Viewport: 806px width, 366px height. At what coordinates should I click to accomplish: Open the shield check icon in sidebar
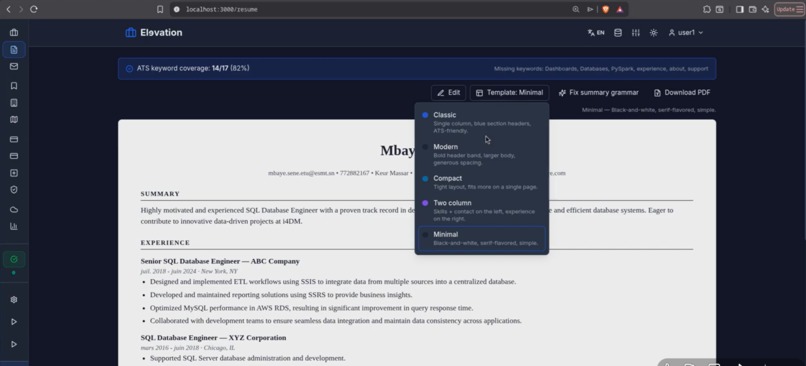point(14,190)
